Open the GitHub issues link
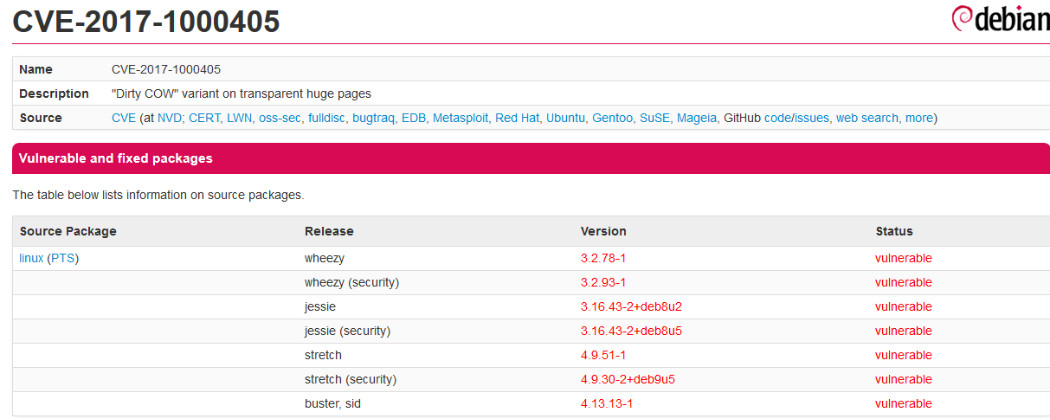 coord(812,118)
